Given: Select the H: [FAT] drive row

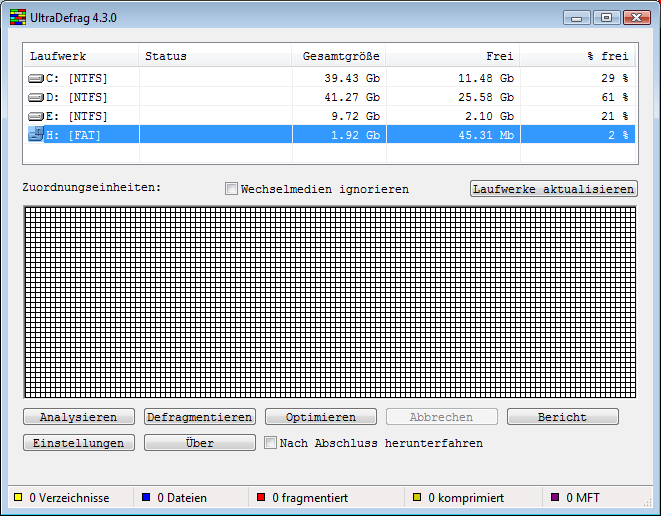Looking at the screenshot, I should tap(330, 134).
